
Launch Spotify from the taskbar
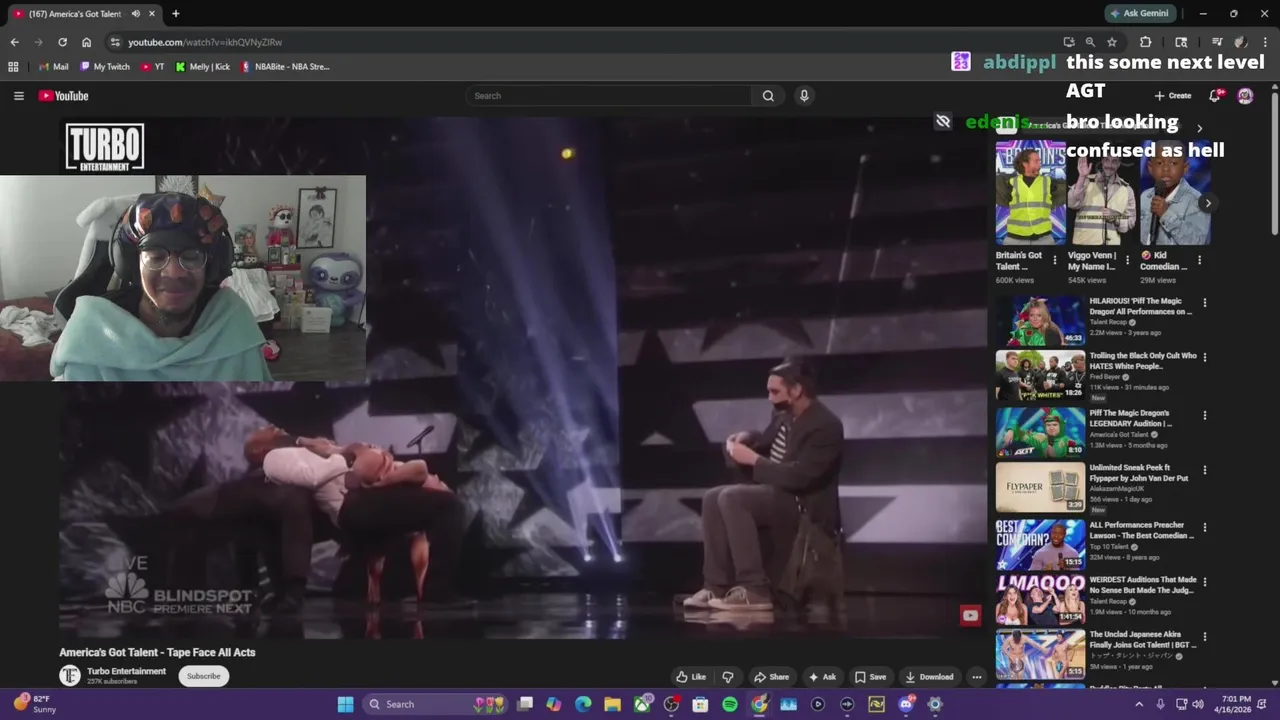tap(730, 704)
